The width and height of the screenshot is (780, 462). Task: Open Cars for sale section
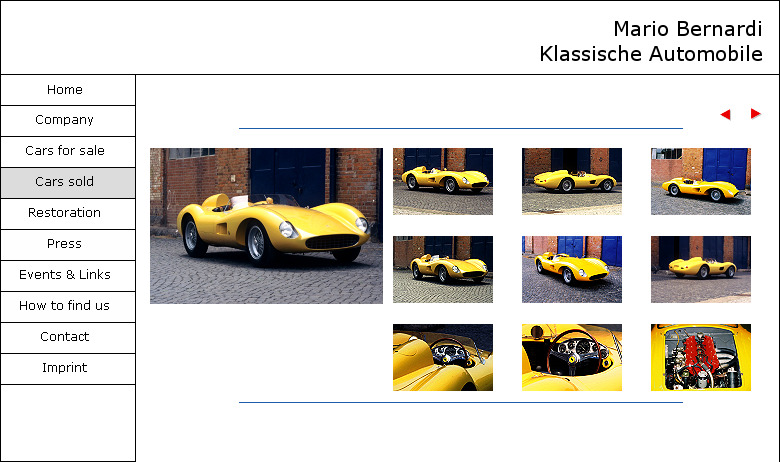pos(68,152)
